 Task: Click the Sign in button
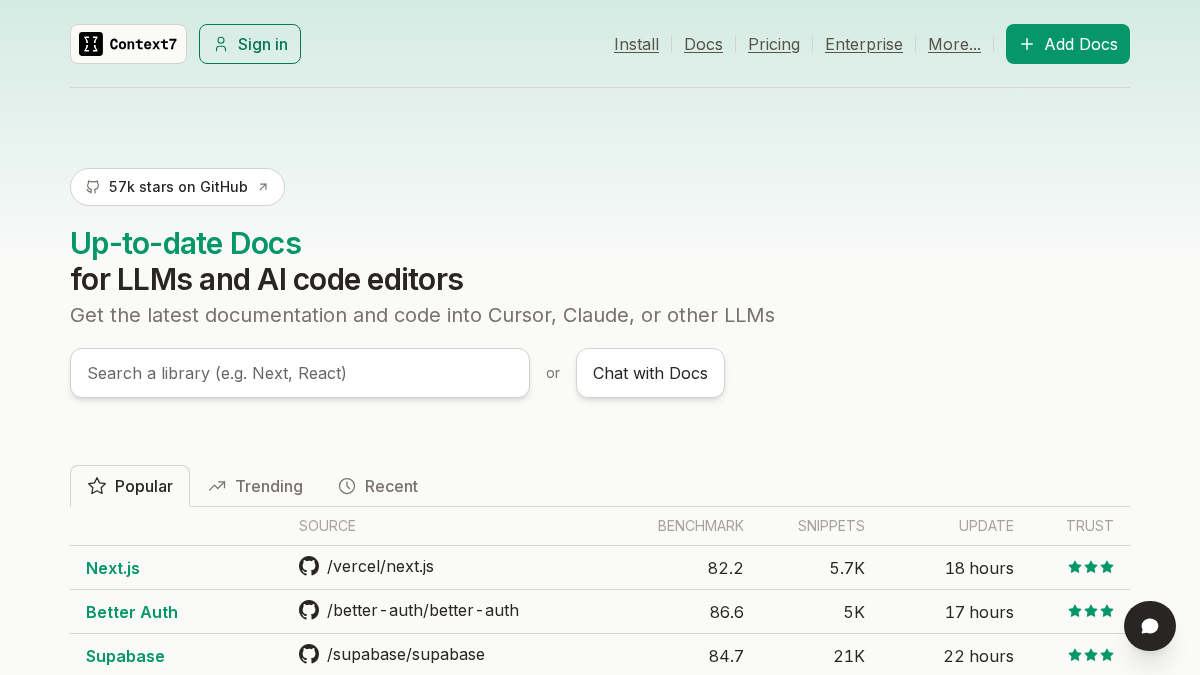[250, 44]
